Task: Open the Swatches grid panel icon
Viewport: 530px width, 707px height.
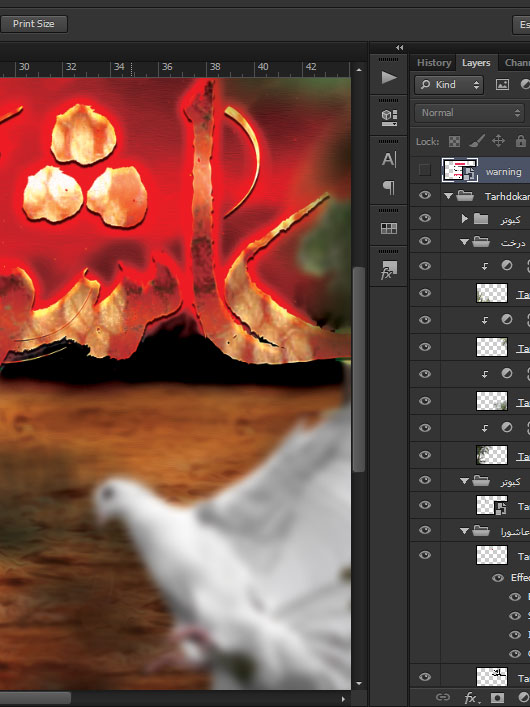Action: point(389,228)
